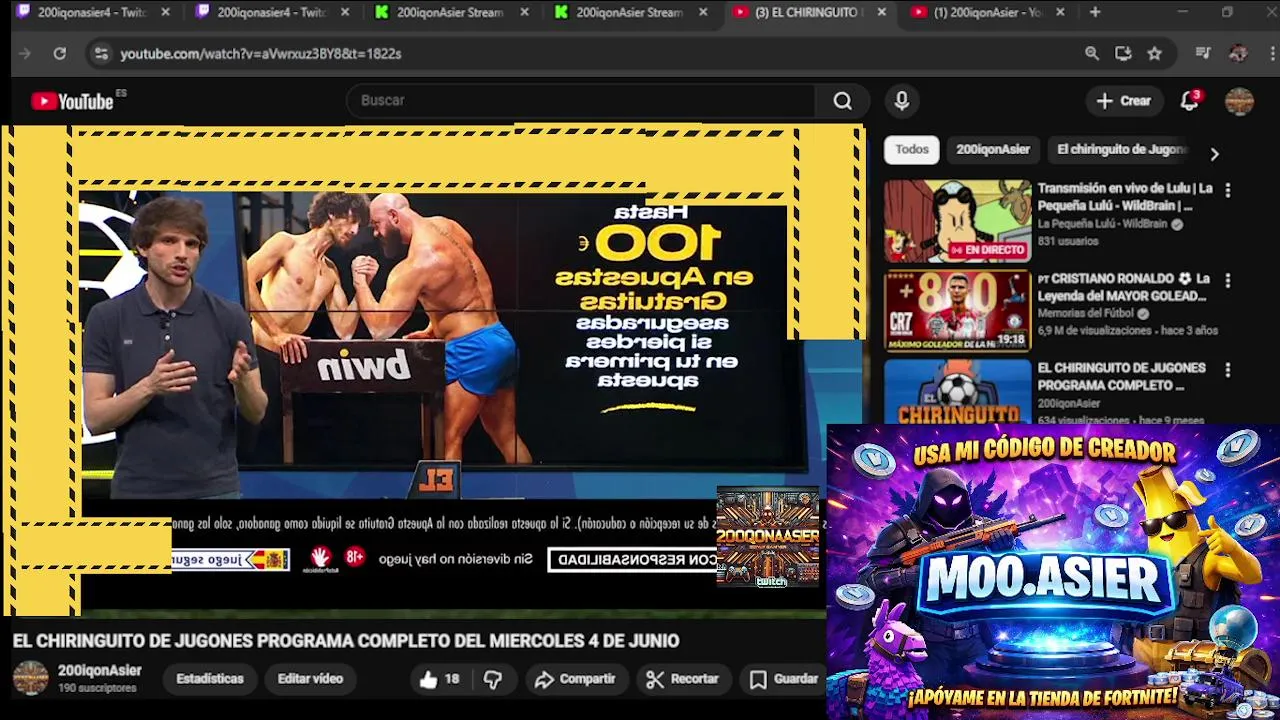Screen dimensions: 1280x720
Task: Focus the Buscar search field
Action: point(580,100)
